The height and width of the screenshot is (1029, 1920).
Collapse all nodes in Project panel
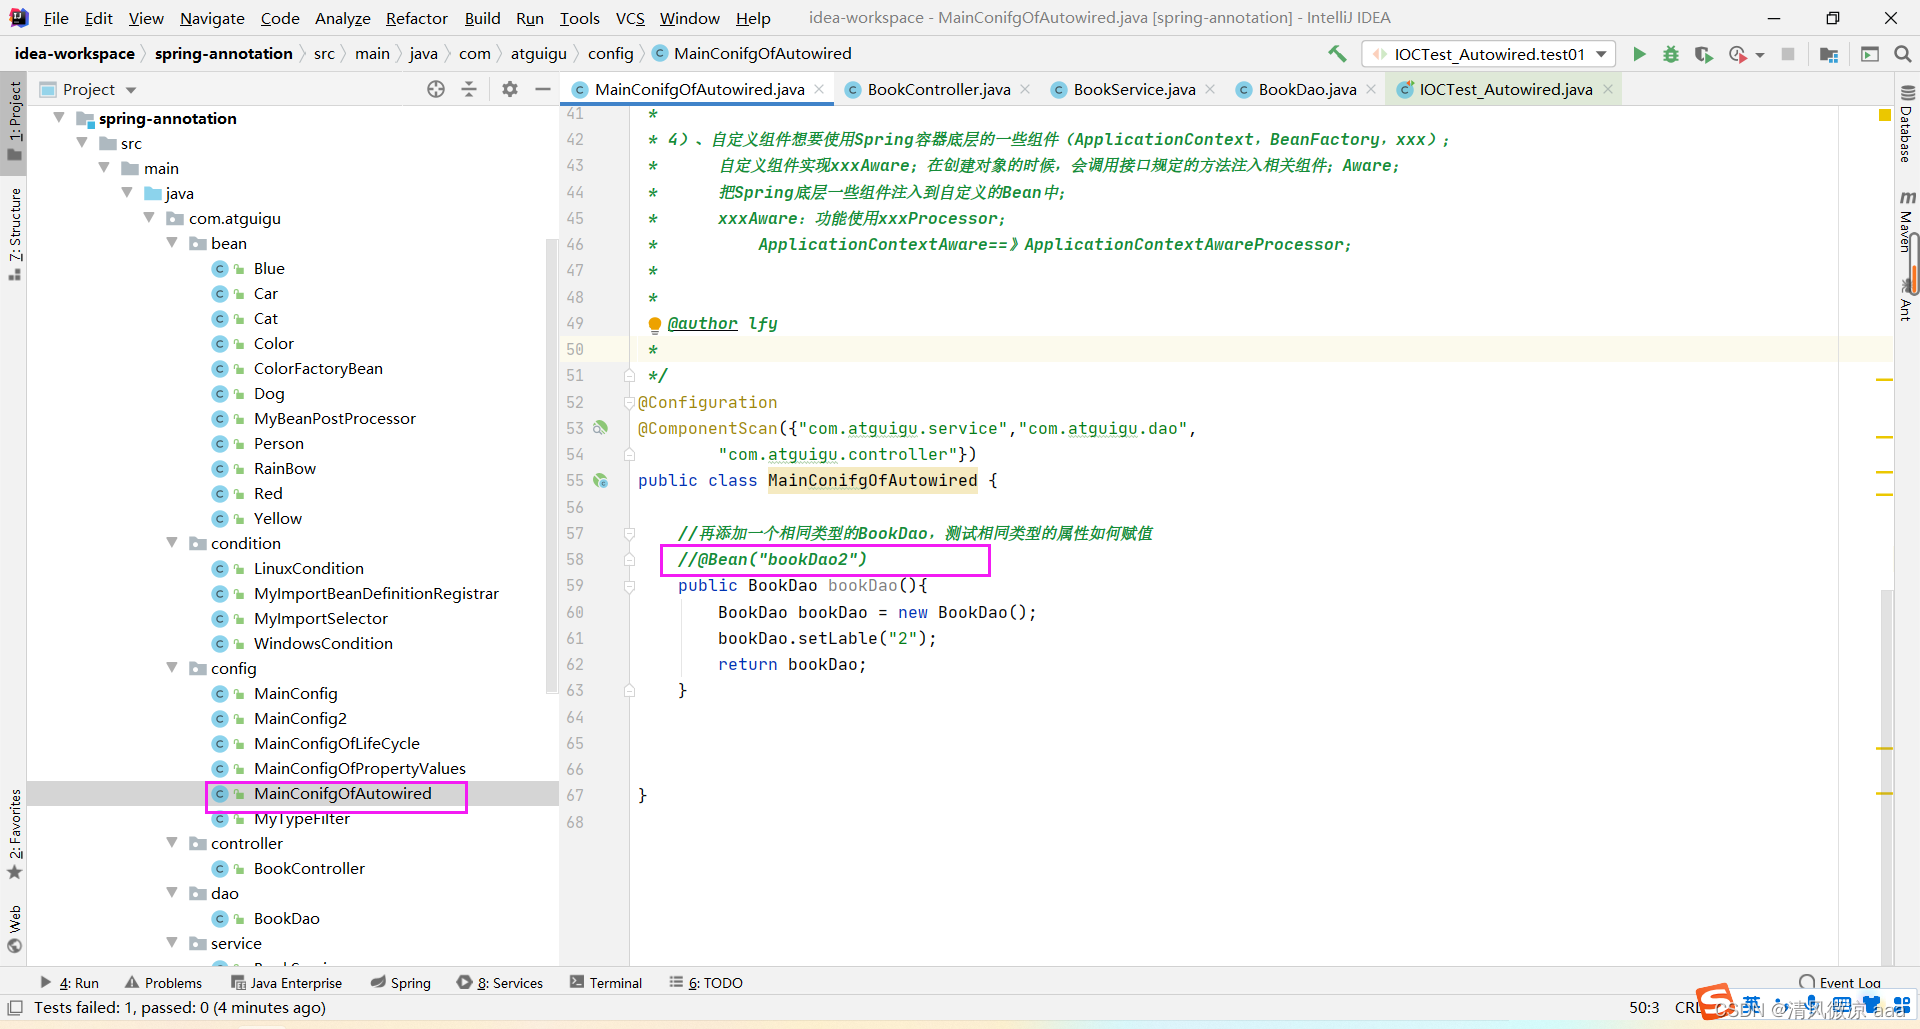[x=469, y=89]
